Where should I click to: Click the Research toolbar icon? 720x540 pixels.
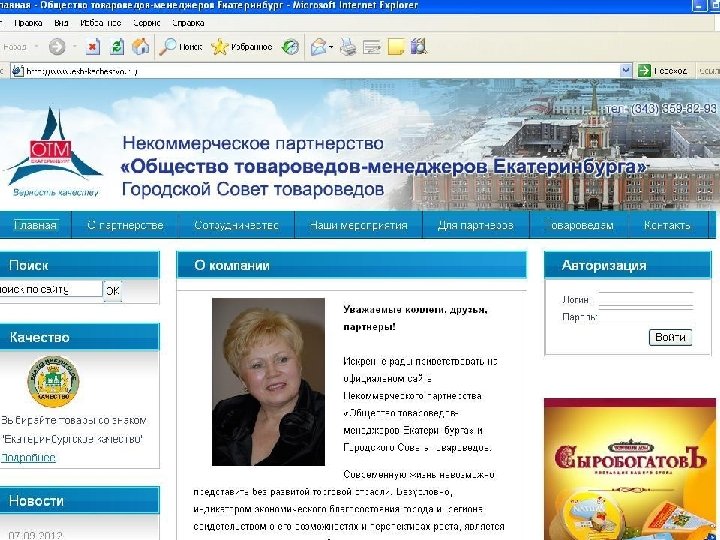[419, 46]
